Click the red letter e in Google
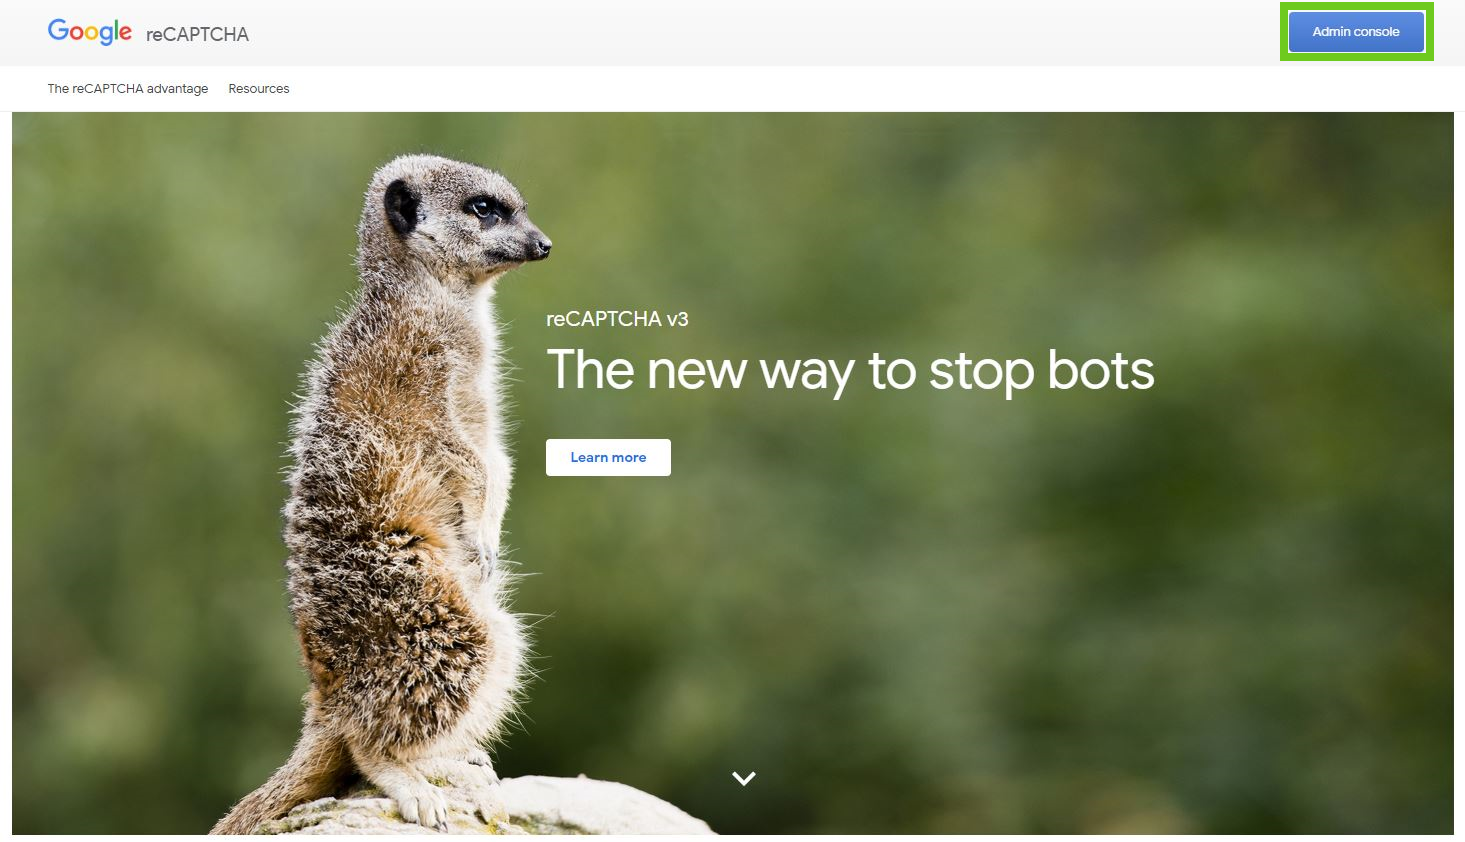Screen dimensions: 1465x842 tap(124, 33)
